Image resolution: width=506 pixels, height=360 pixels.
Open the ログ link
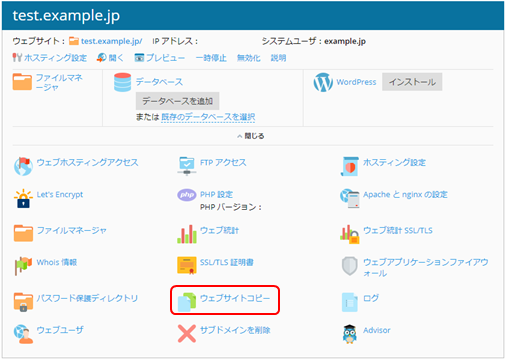pyautogui.click(x=371, y=298)
